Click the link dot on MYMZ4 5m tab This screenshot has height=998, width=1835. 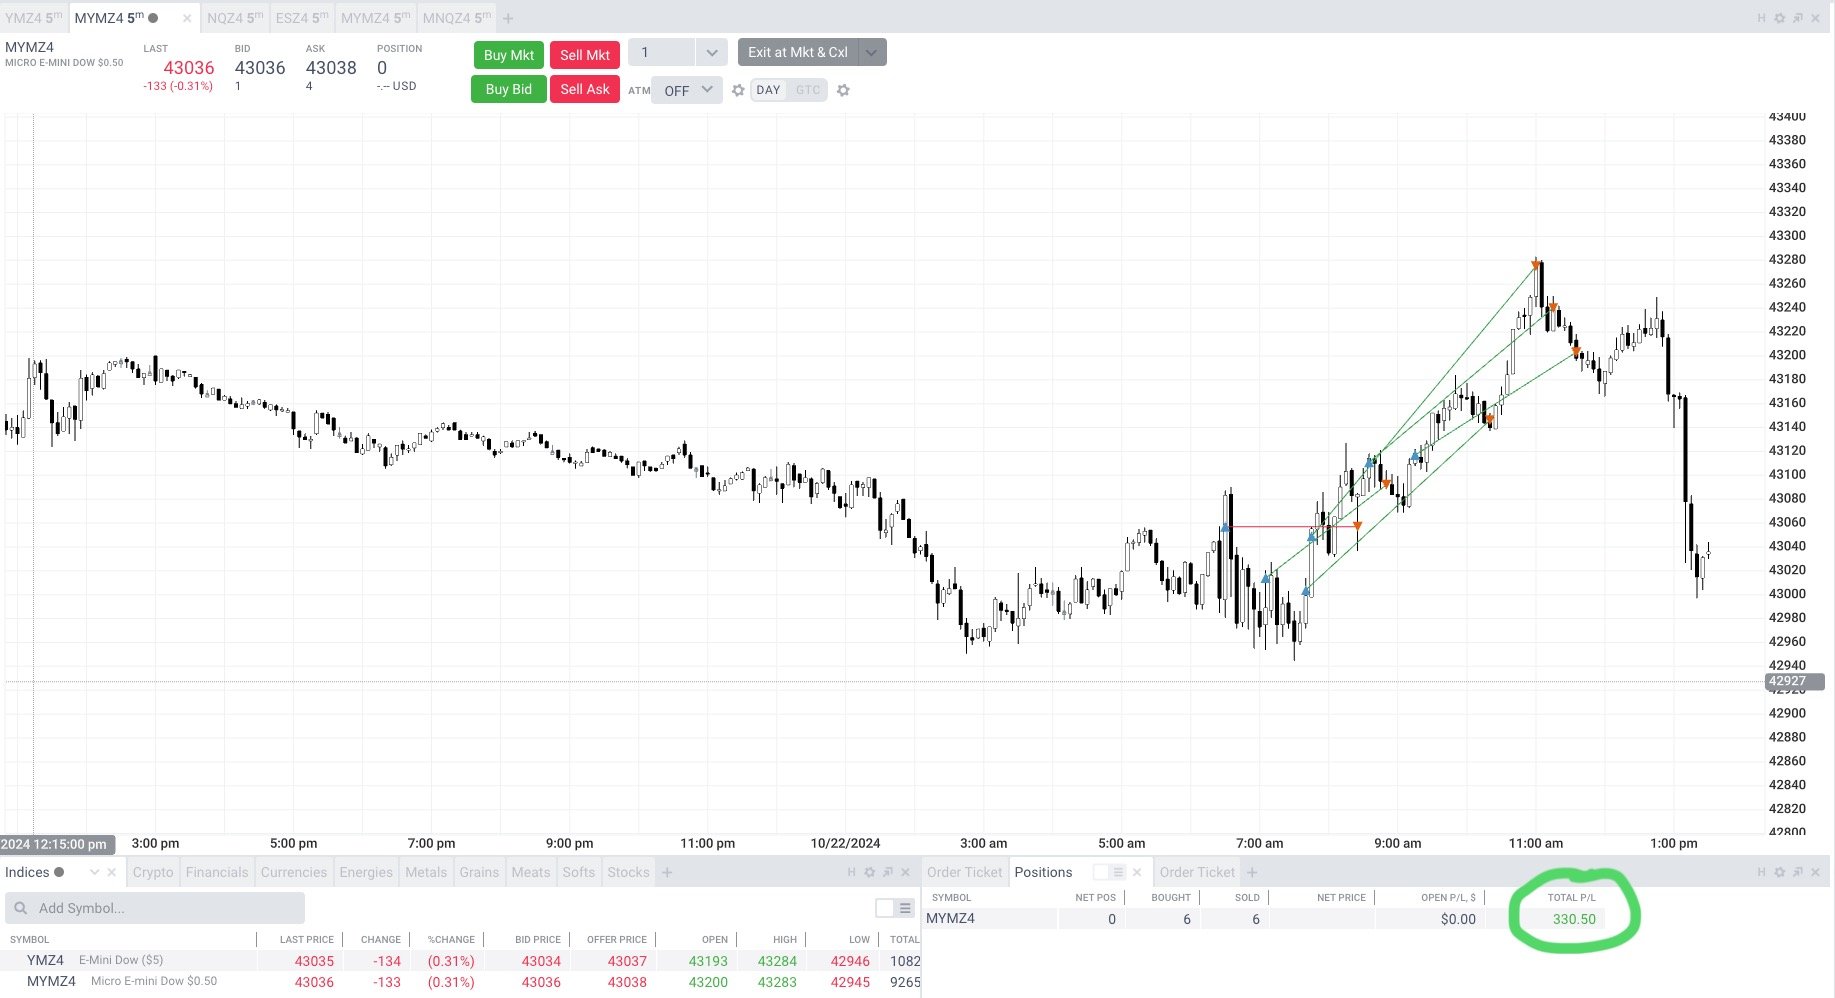tap(153, 18)
